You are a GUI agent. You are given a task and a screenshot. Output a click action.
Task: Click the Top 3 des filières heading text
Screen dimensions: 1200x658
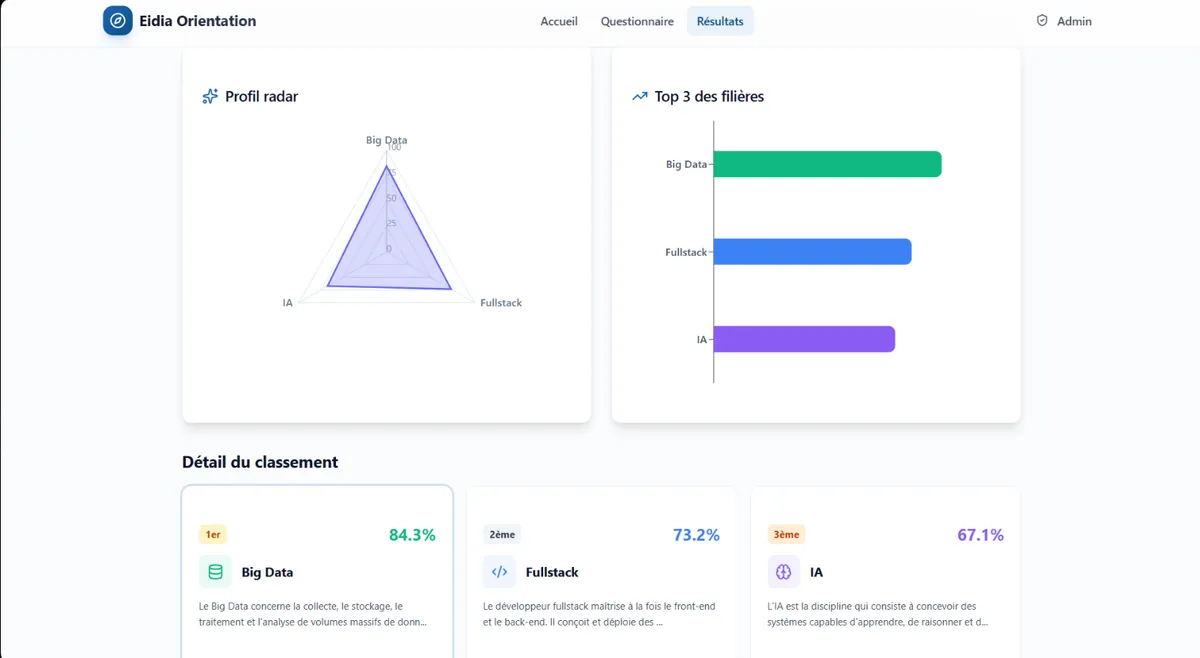[x=709, y=97]
